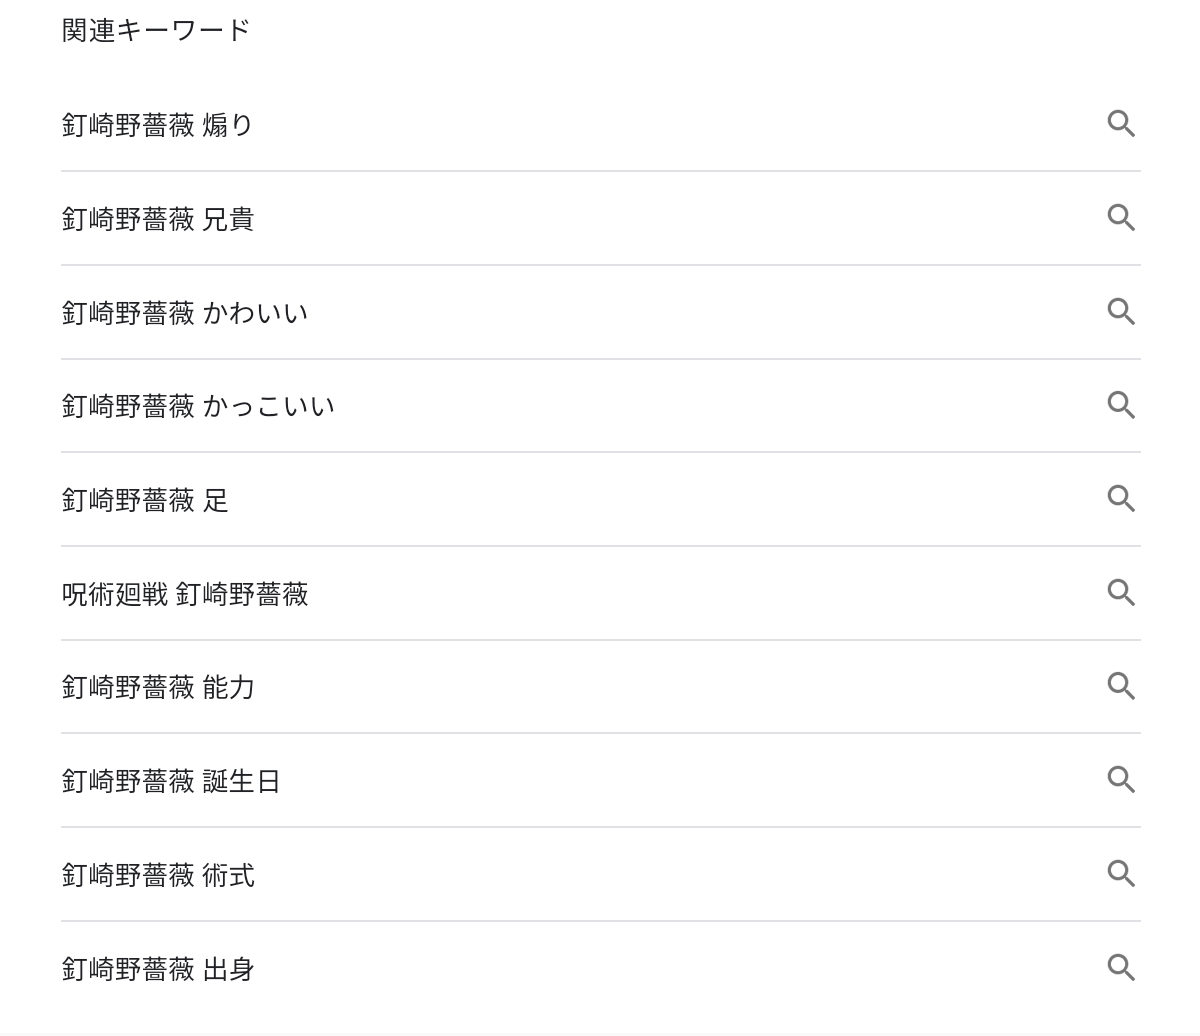1200x1036 pixels.
Task: Choose the 釘崎野薔薇 かっこいい suggestion
Action: click(x=198, y=406)
